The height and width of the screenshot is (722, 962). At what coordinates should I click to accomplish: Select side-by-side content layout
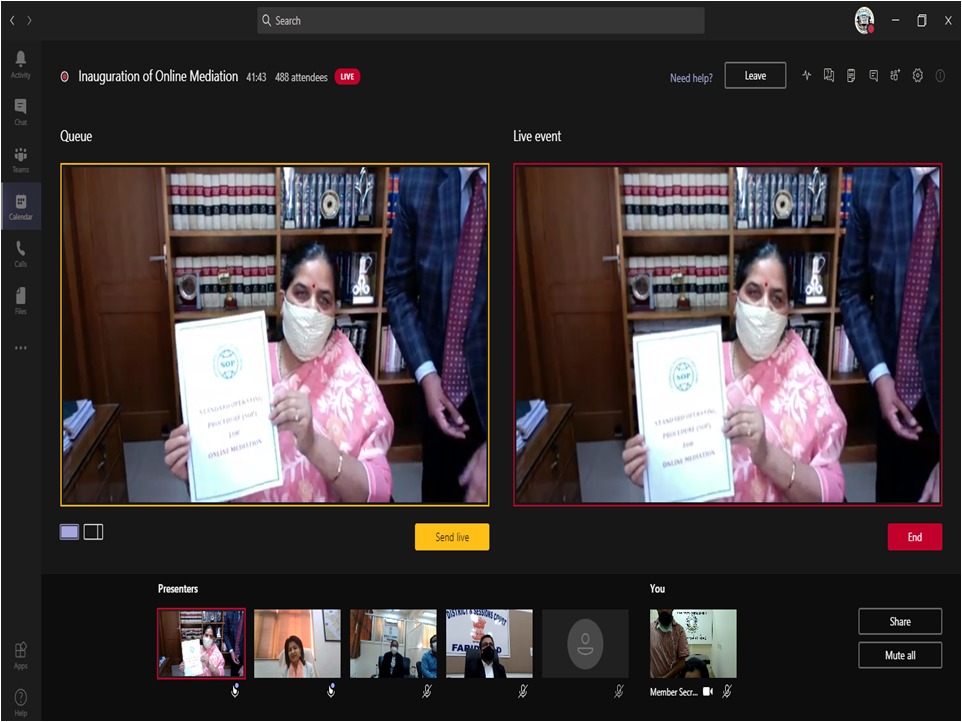93,532
